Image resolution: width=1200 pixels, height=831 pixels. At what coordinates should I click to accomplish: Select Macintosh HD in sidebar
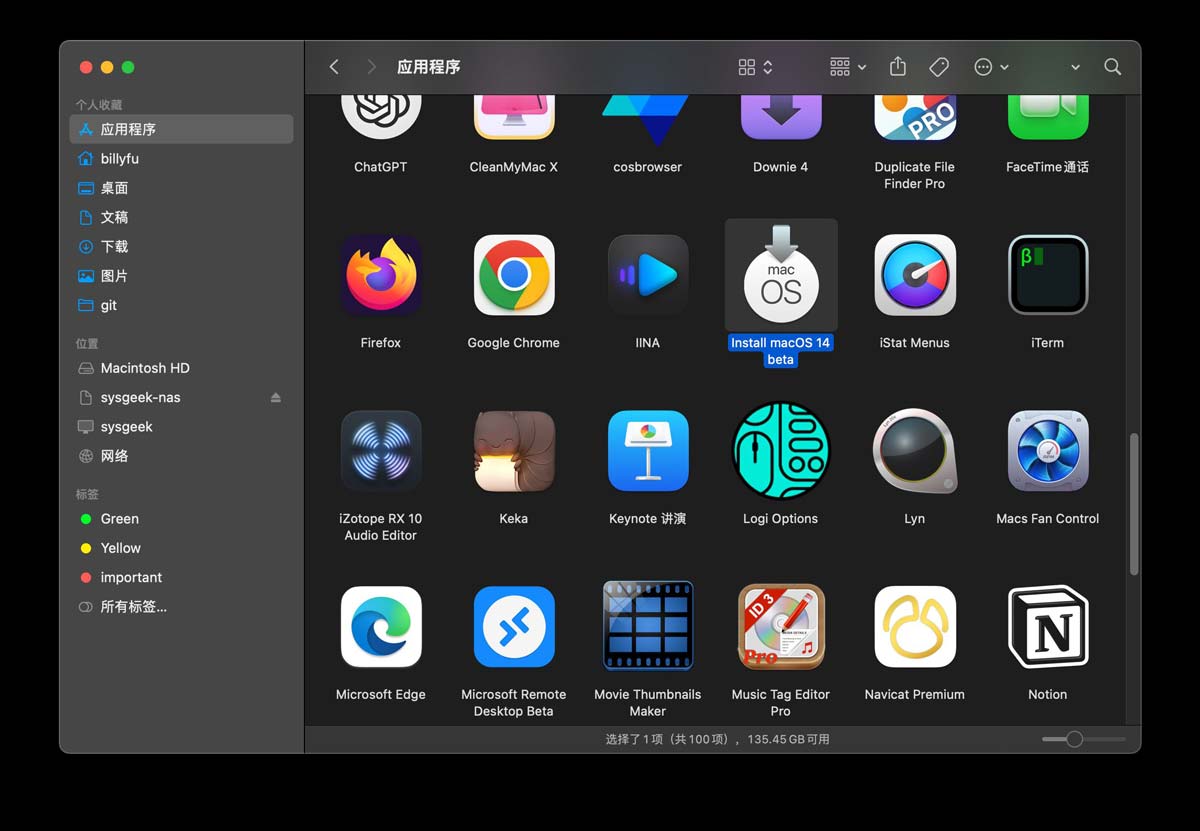pyautogui.click(x=144, y=368)
